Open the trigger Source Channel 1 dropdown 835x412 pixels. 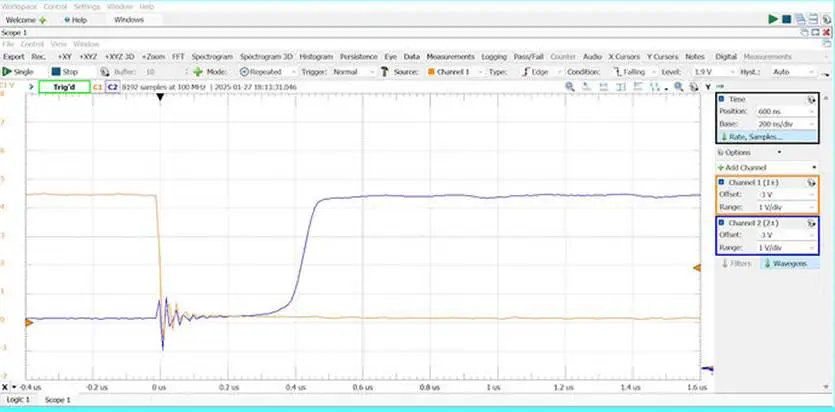click(455, 71)
